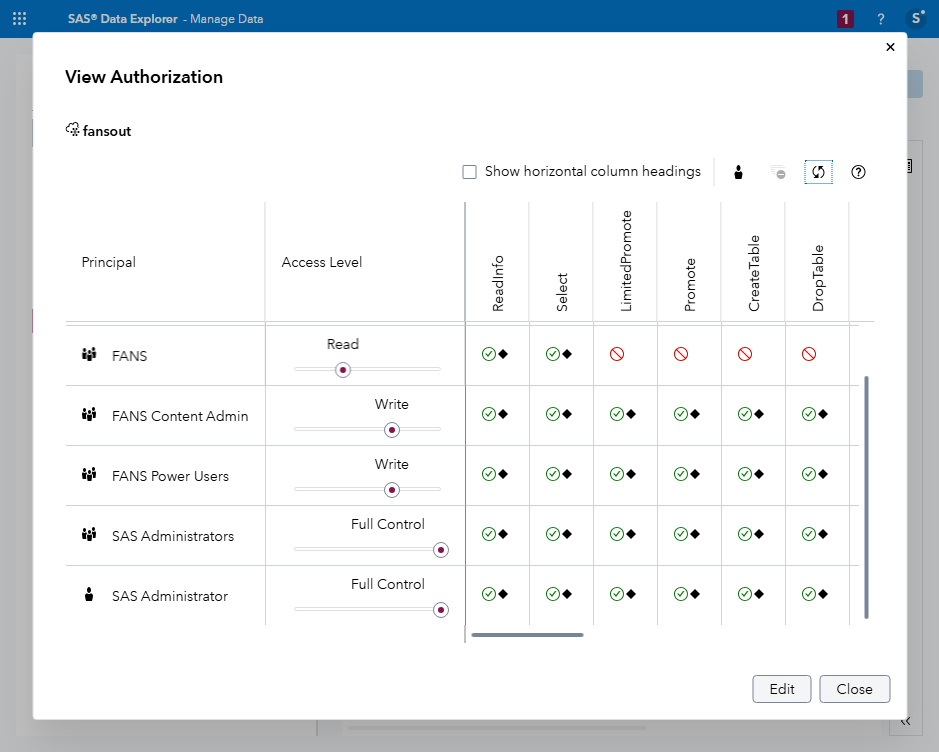
Task: Click Manage Data in the title bar
Action: tap(228, 18)
